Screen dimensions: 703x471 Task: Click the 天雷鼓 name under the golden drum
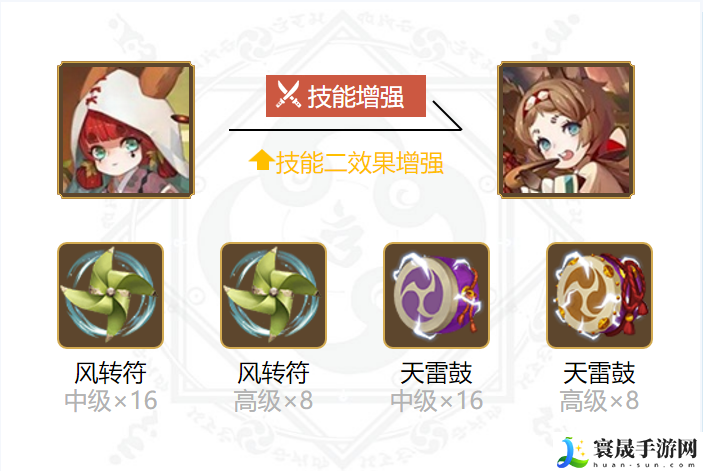tap(599, 373)
